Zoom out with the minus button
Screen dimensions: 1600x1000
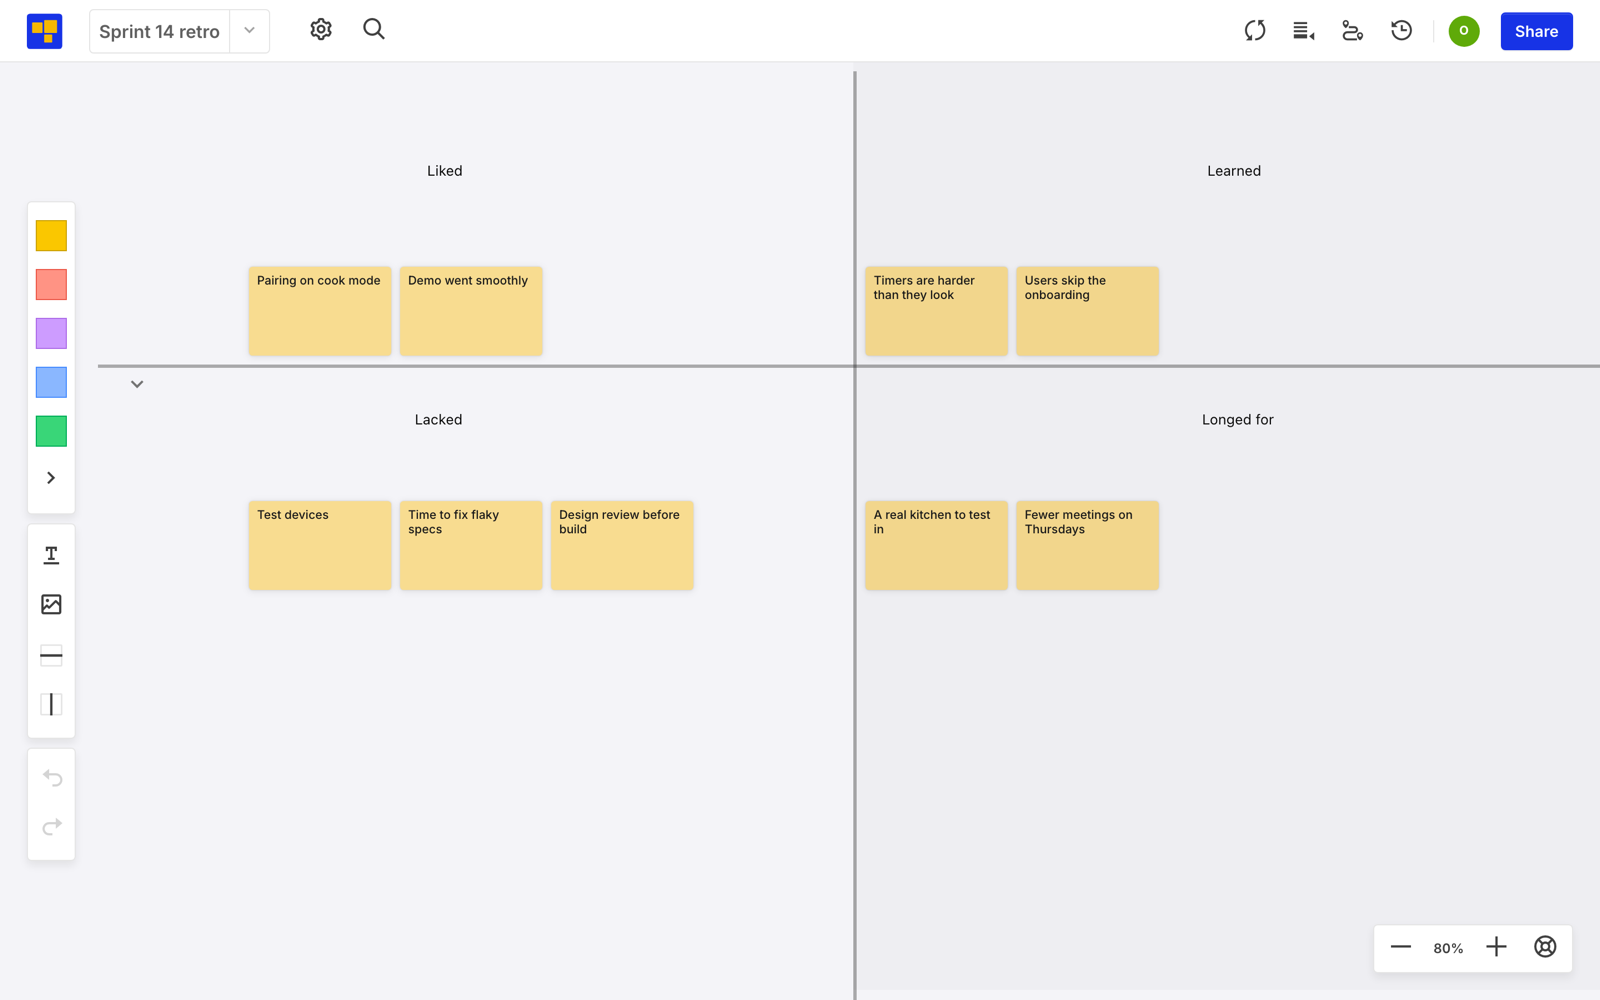click(x=1400, y=947)
